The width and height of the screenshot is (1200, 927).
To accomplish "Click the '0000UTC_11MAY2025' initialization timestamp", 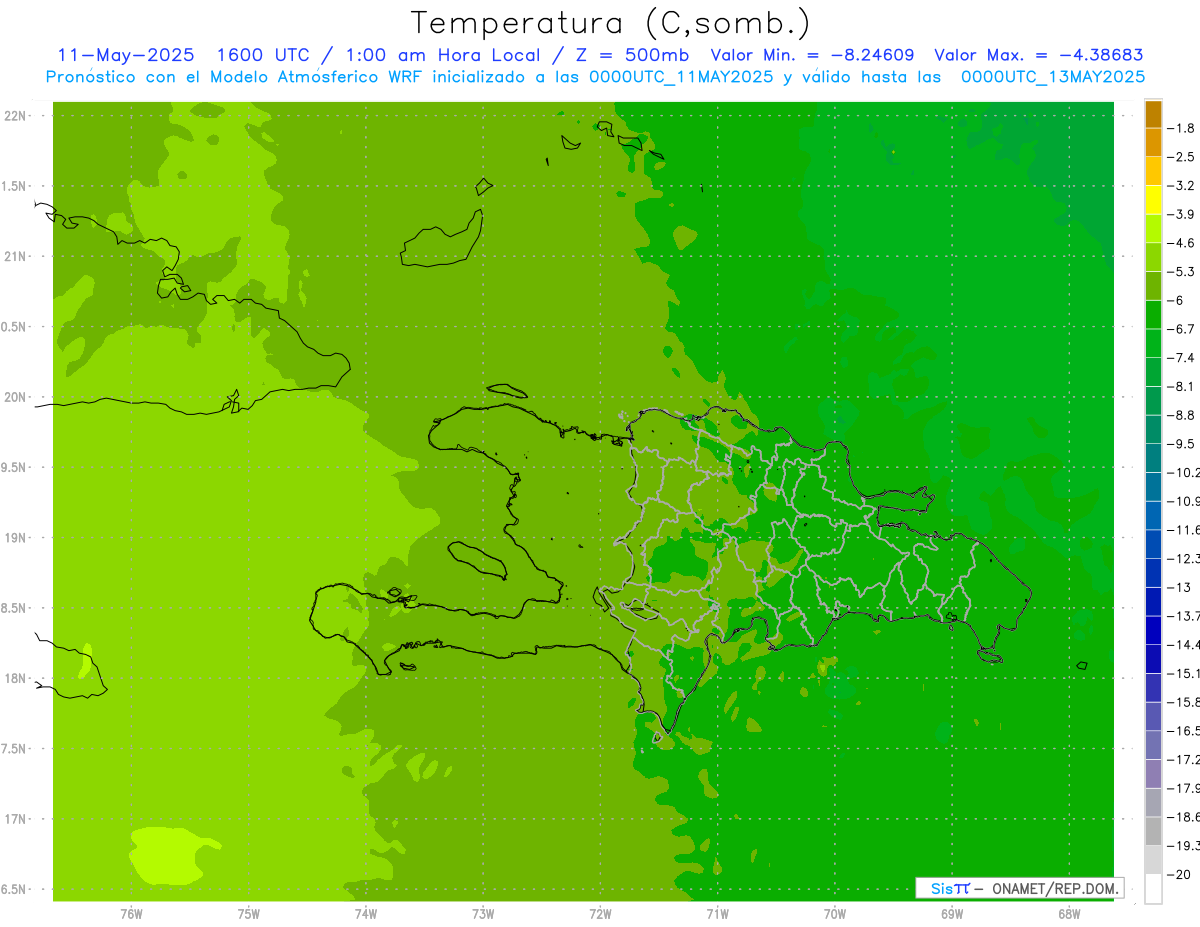I will [x=681, y=76].
